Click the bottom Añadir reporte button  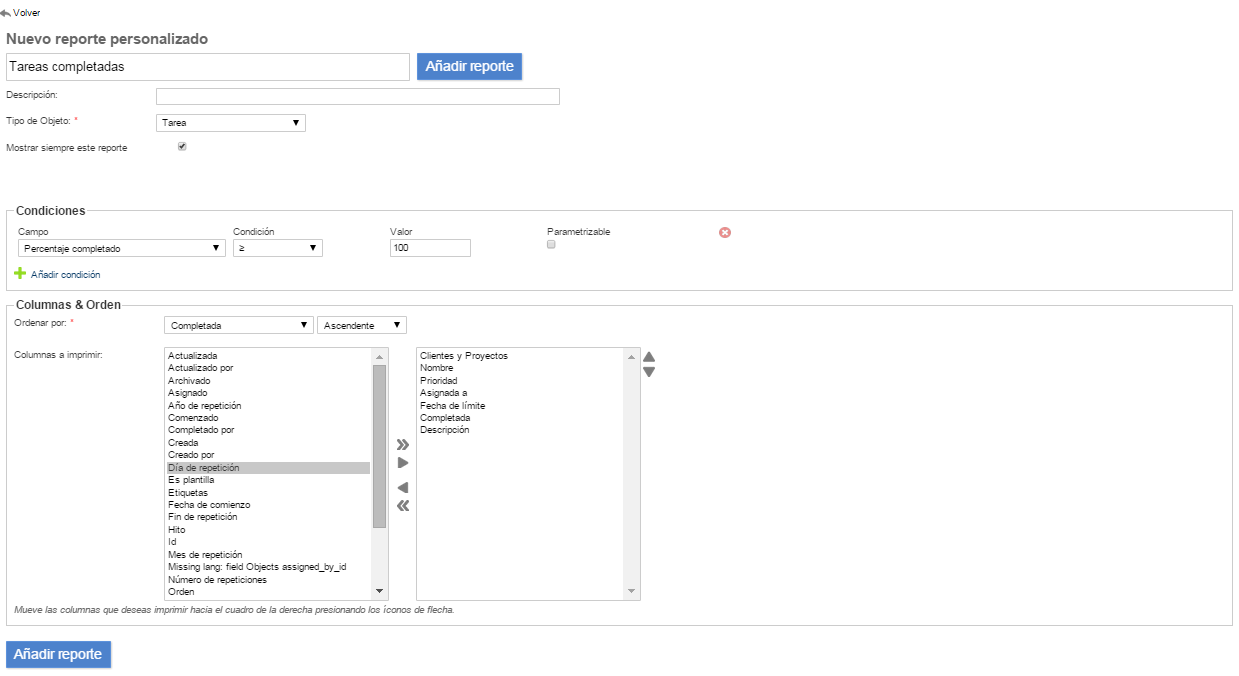click(58, 654)
